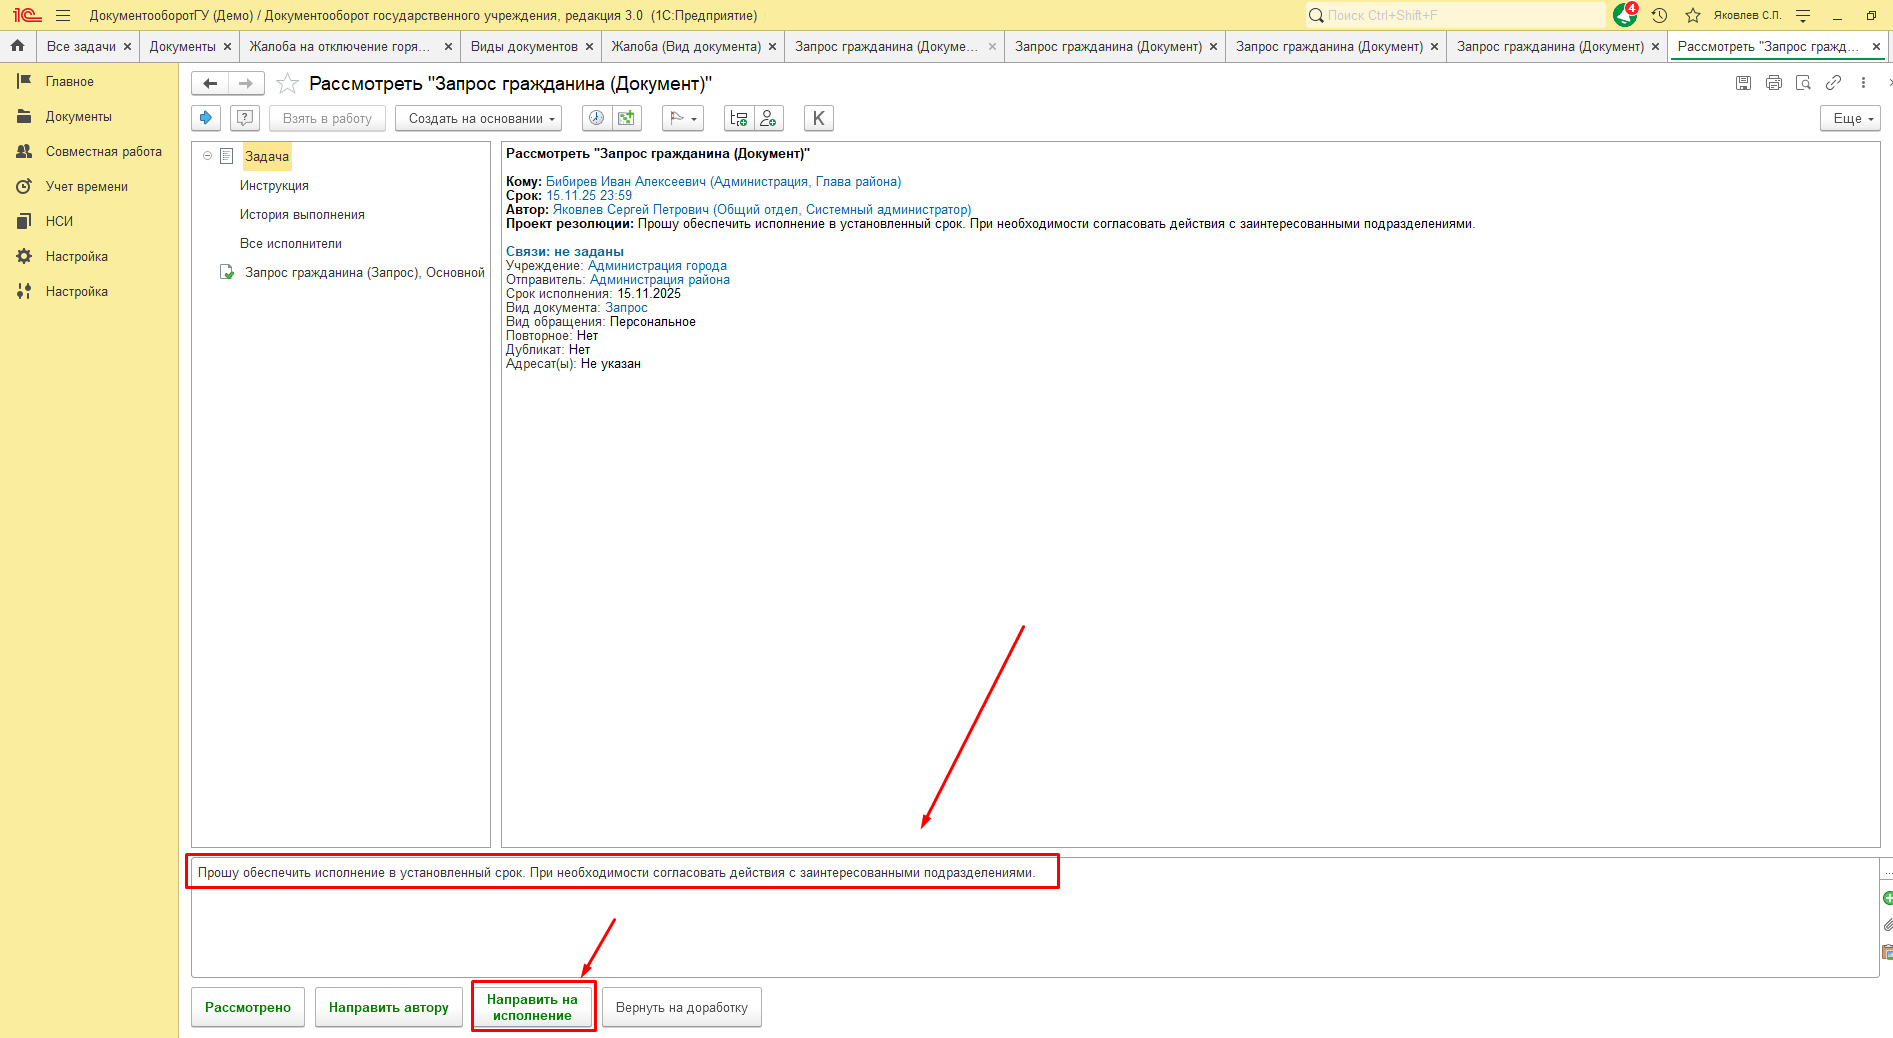Screen dimensions: 1893x1038
Task: Open the notifications bell with badge 4
Action: [1624, 15]
